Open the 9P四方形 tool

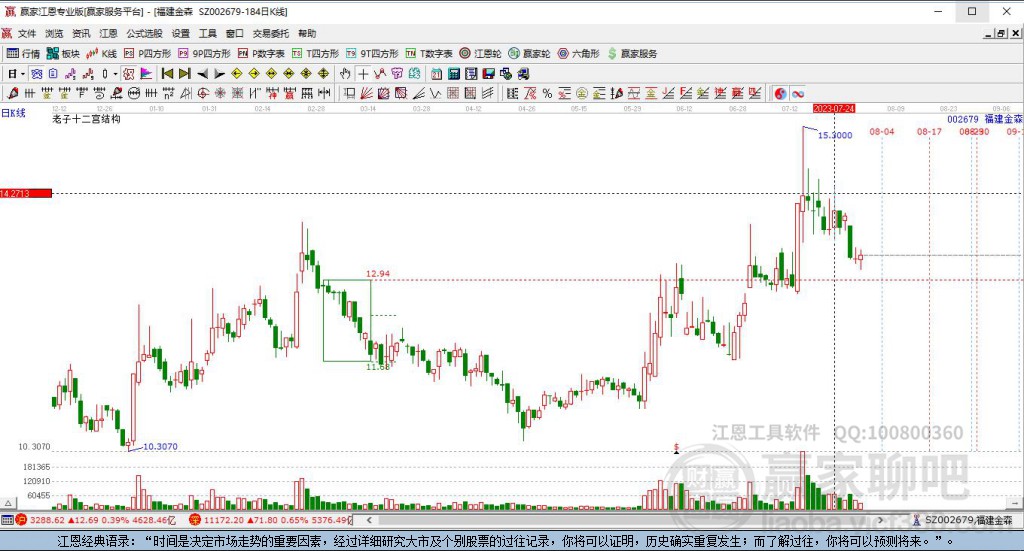click(x=204, y=54)
